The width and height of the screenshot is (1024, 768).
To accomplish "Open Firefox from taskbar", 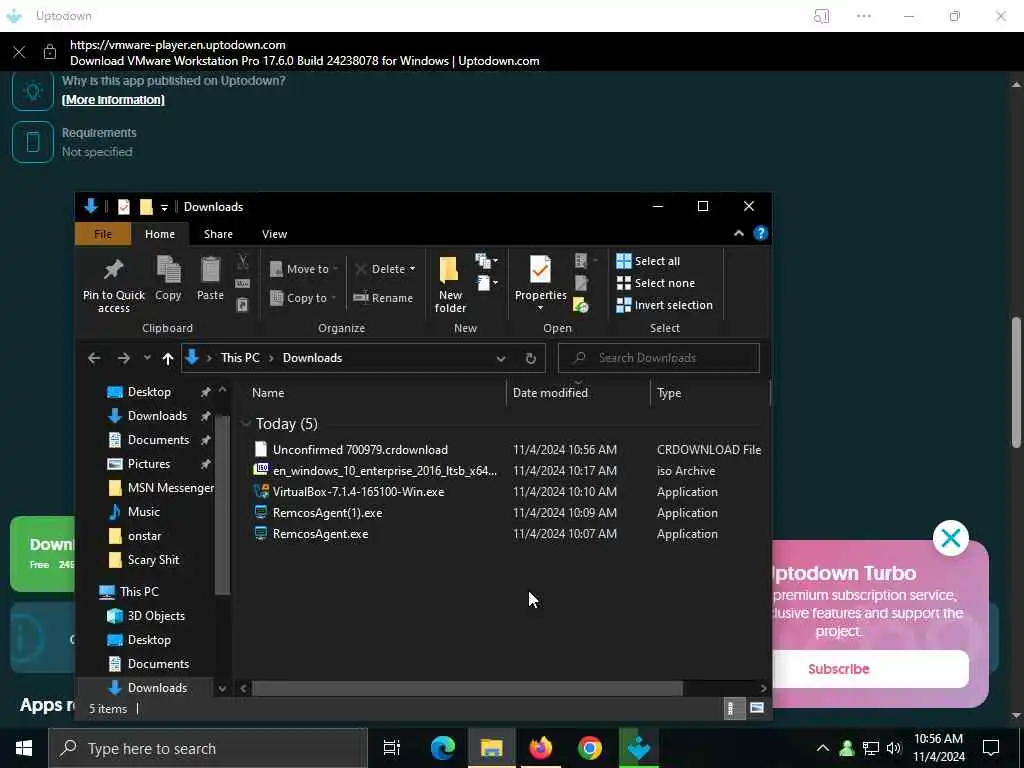I will [x=541, y=748].
